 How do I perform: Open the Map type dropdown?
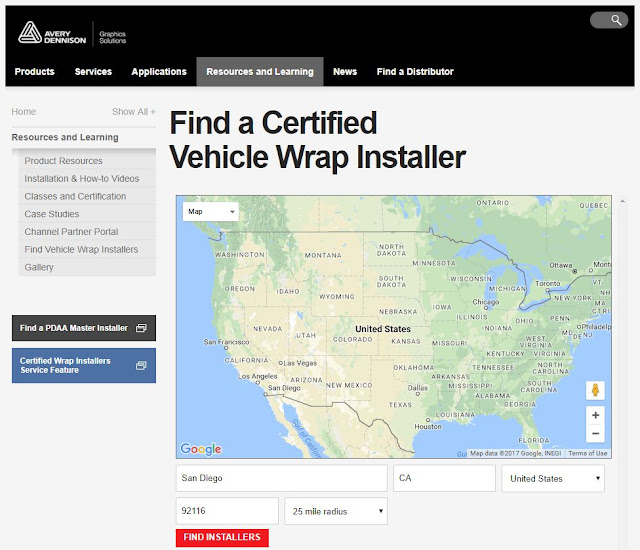click(x=211, y=211)
